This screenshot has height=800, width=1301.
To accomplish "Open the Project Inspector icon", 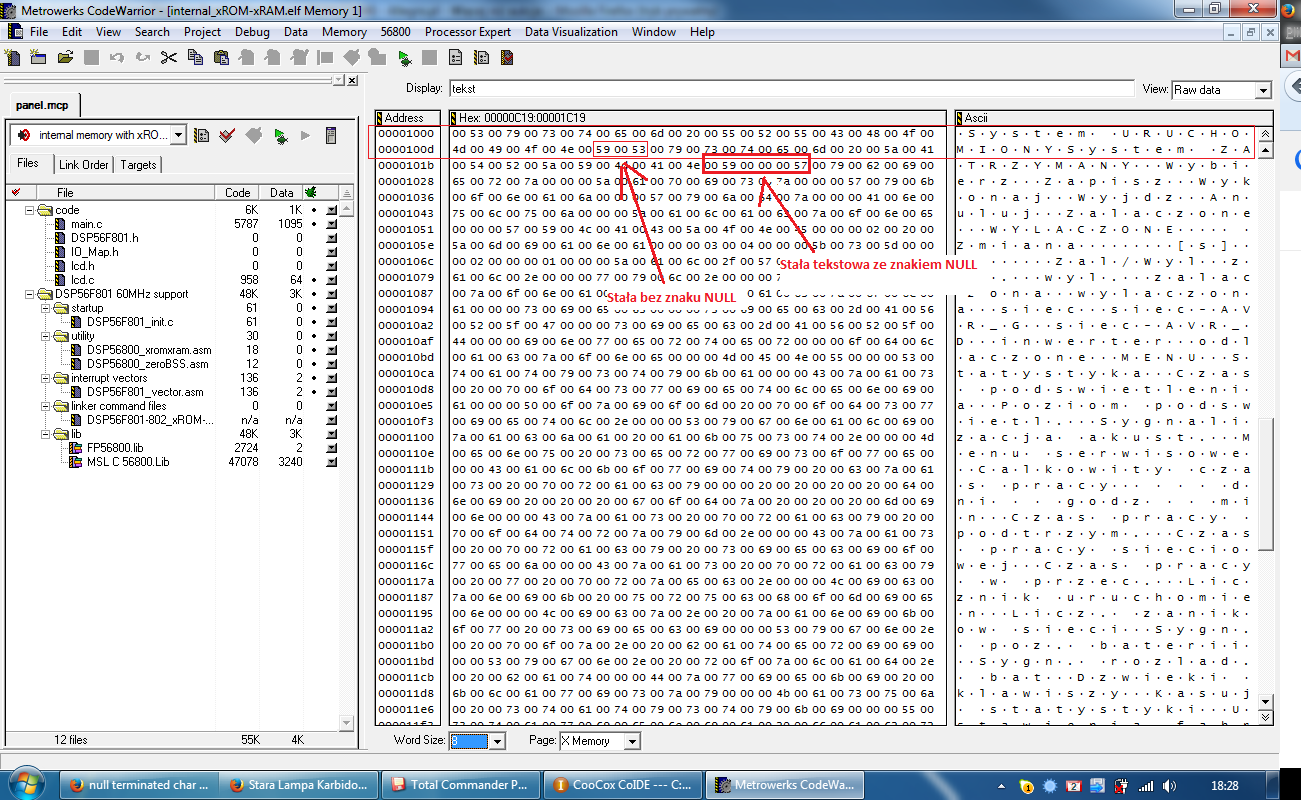I will tap(331, 135).
